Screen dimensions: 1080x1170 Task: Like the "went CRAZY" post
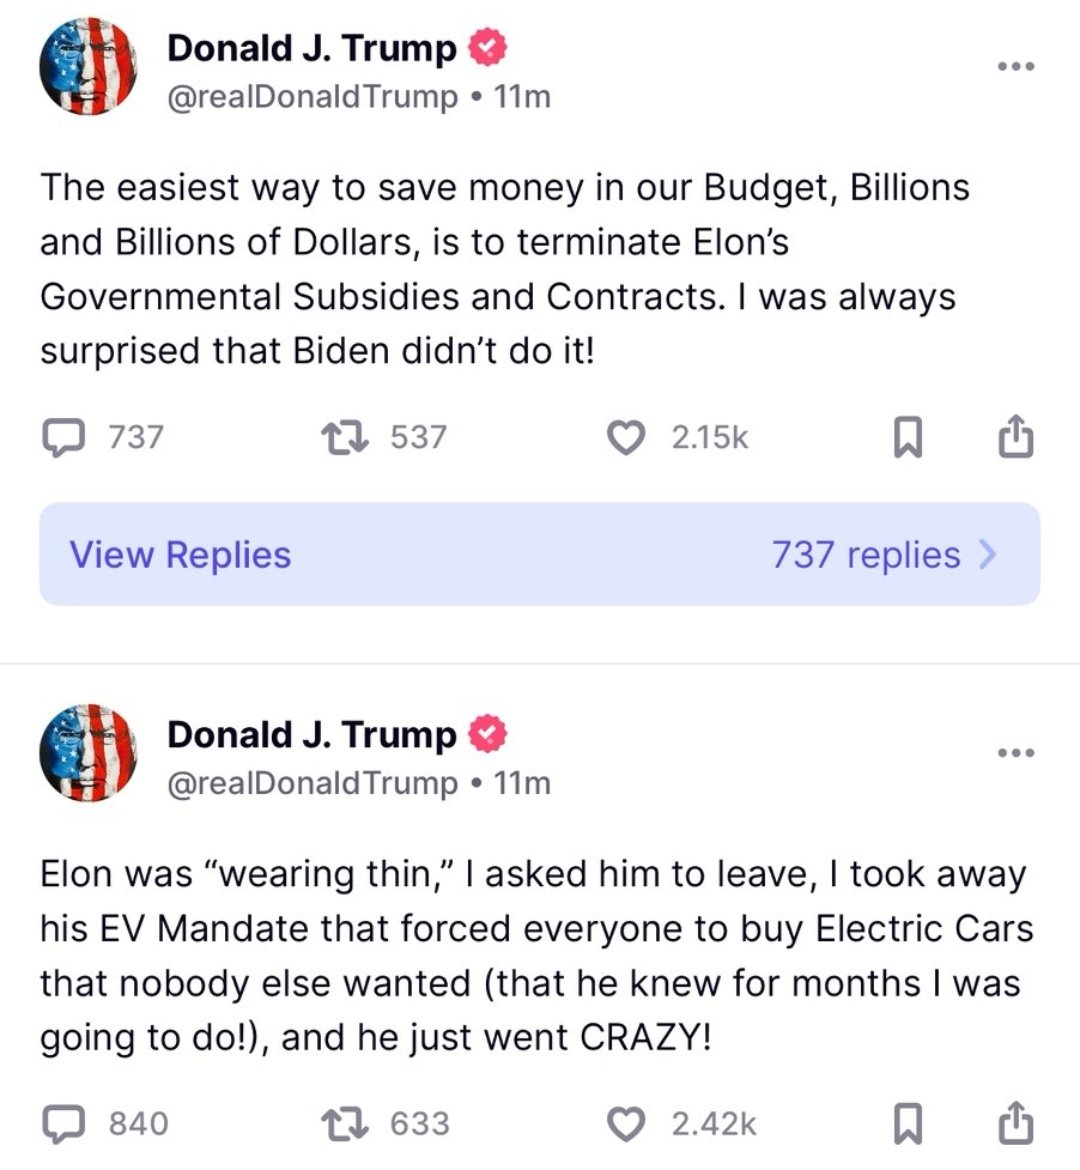(x=627, y=1123)
